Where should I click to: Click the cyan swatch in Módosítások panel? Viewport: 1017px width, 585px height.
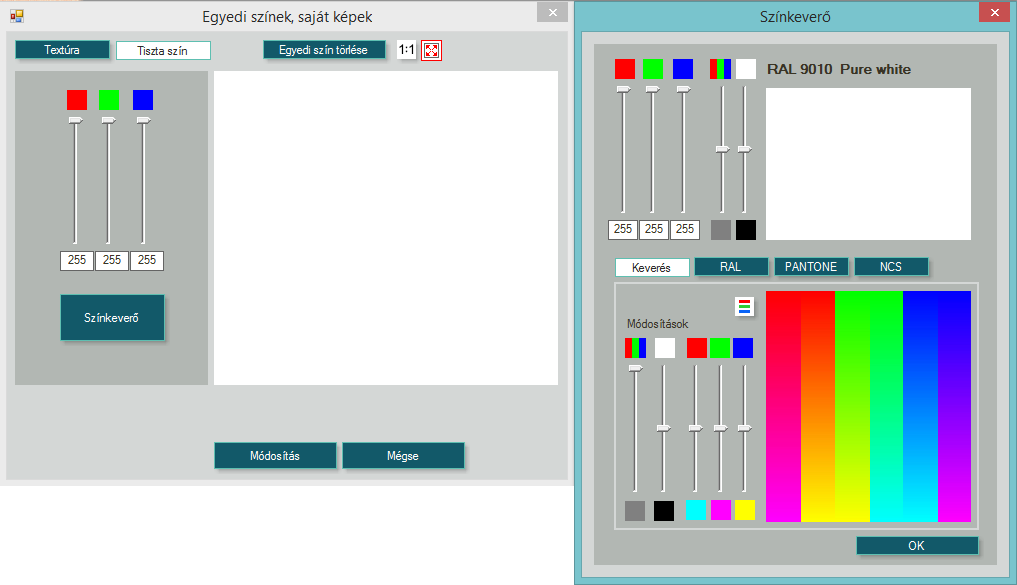click(x=696, y=510)
